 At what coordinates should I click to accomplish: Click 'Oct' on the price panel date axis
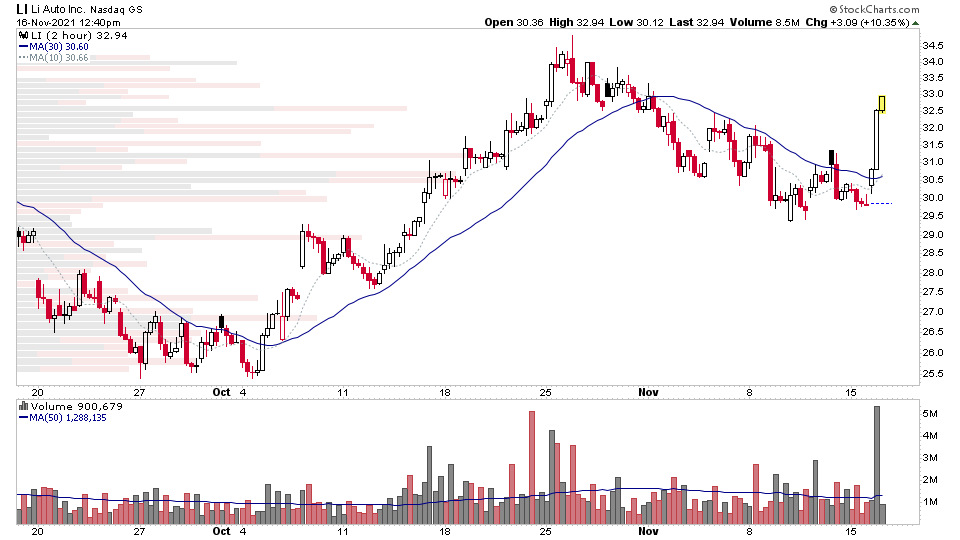(x=221, y=392)
